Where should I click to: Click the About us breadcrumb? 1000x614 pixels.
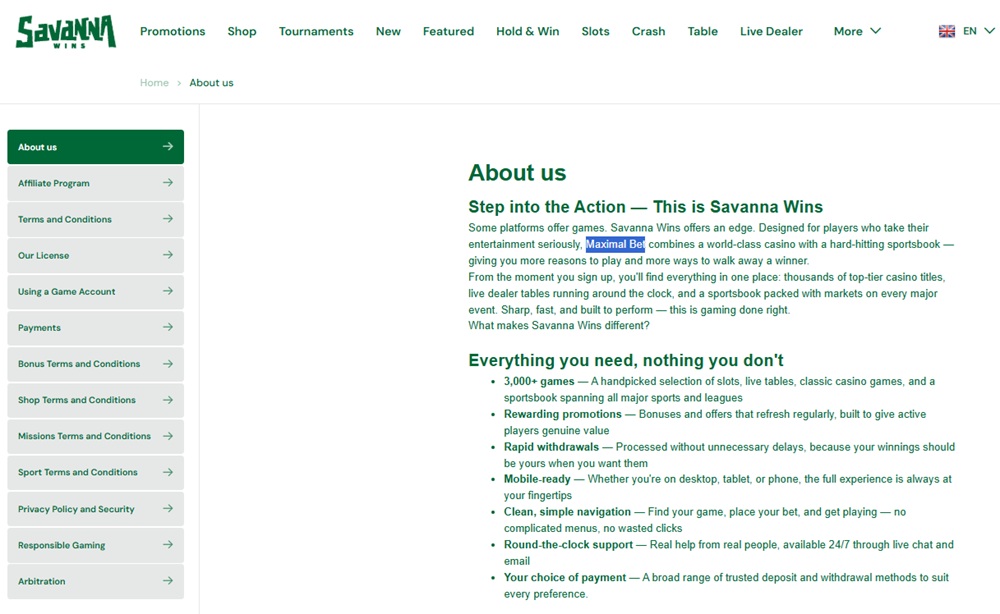(x=212, y=83)
